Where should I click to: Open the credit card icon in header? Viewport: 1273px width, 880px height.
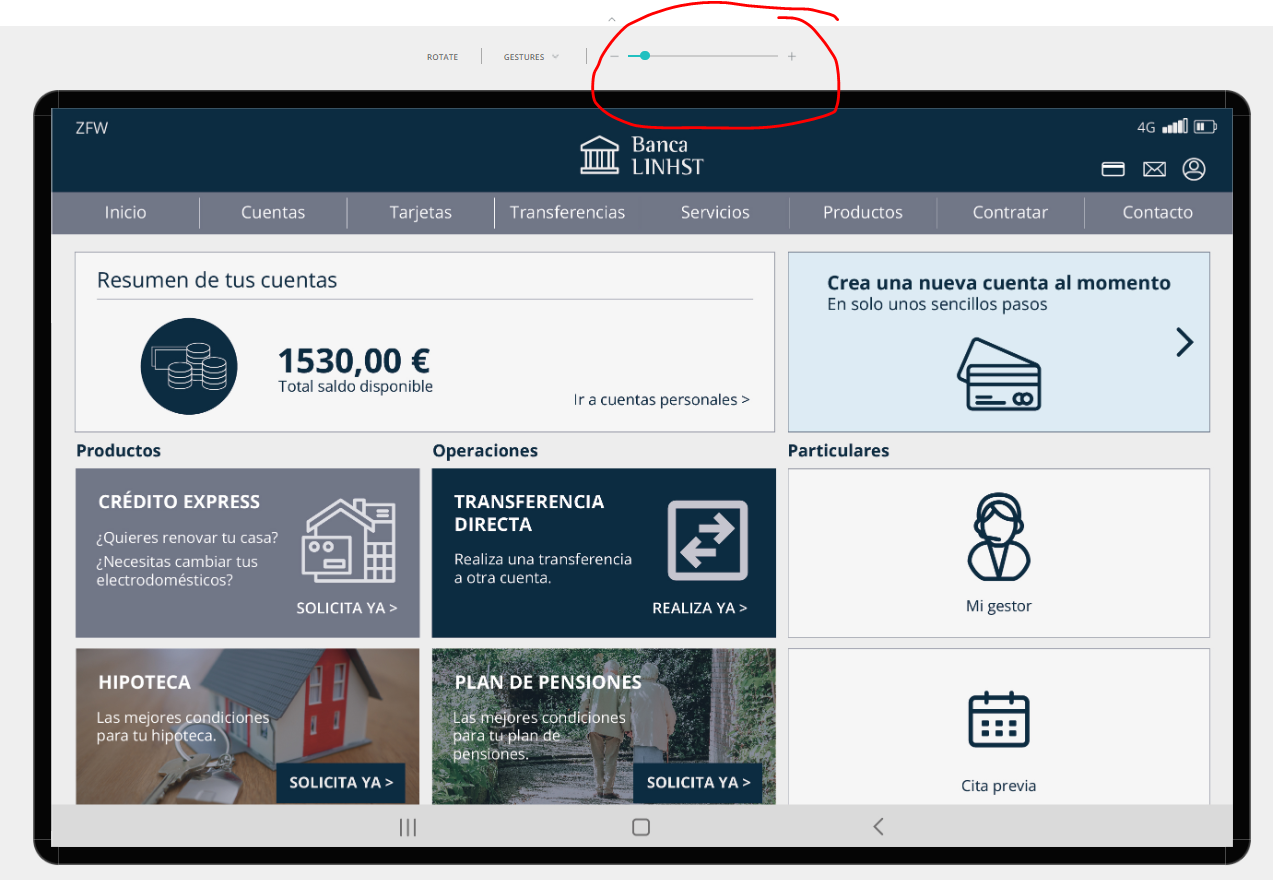(1113, 169)
